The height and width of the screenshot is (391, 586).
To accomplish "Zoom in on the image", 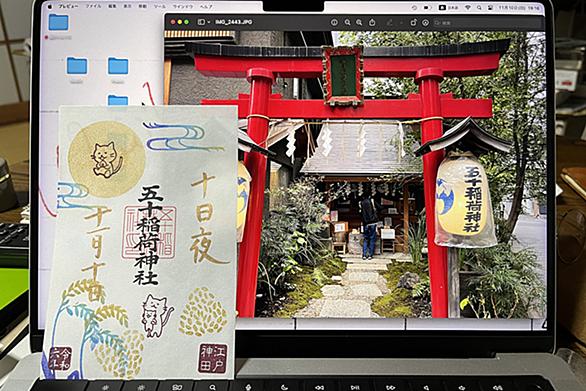I will 359,22.
